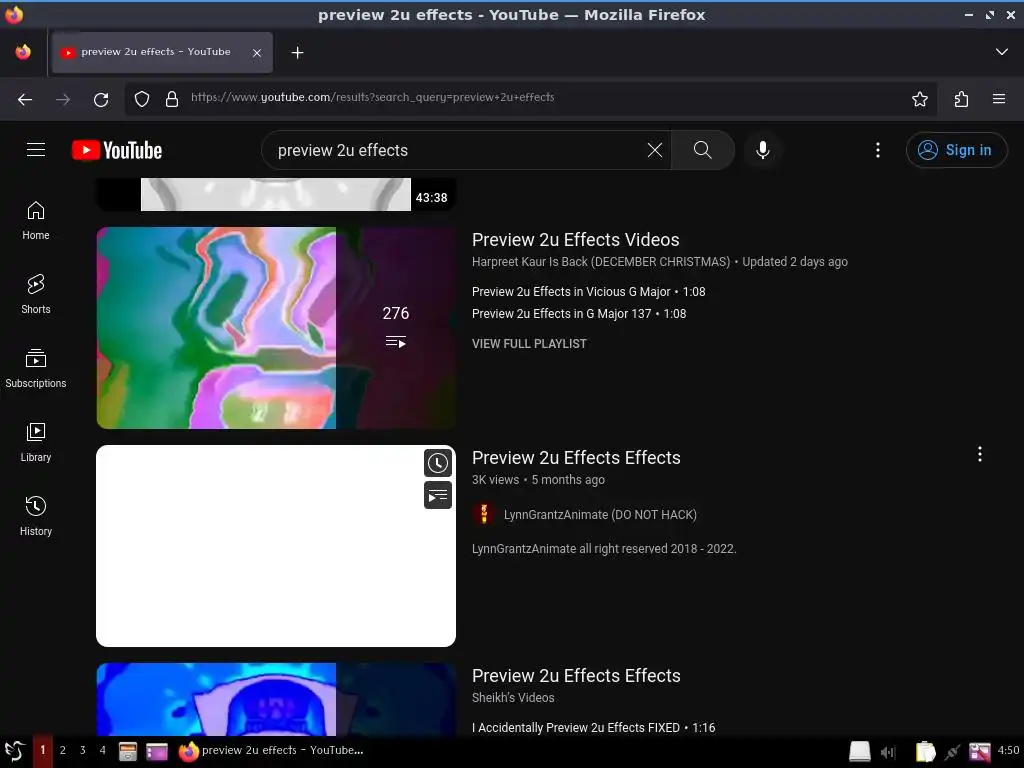Click the YouTube logo
Screen dimensions: 1024x768
(117, 150)
